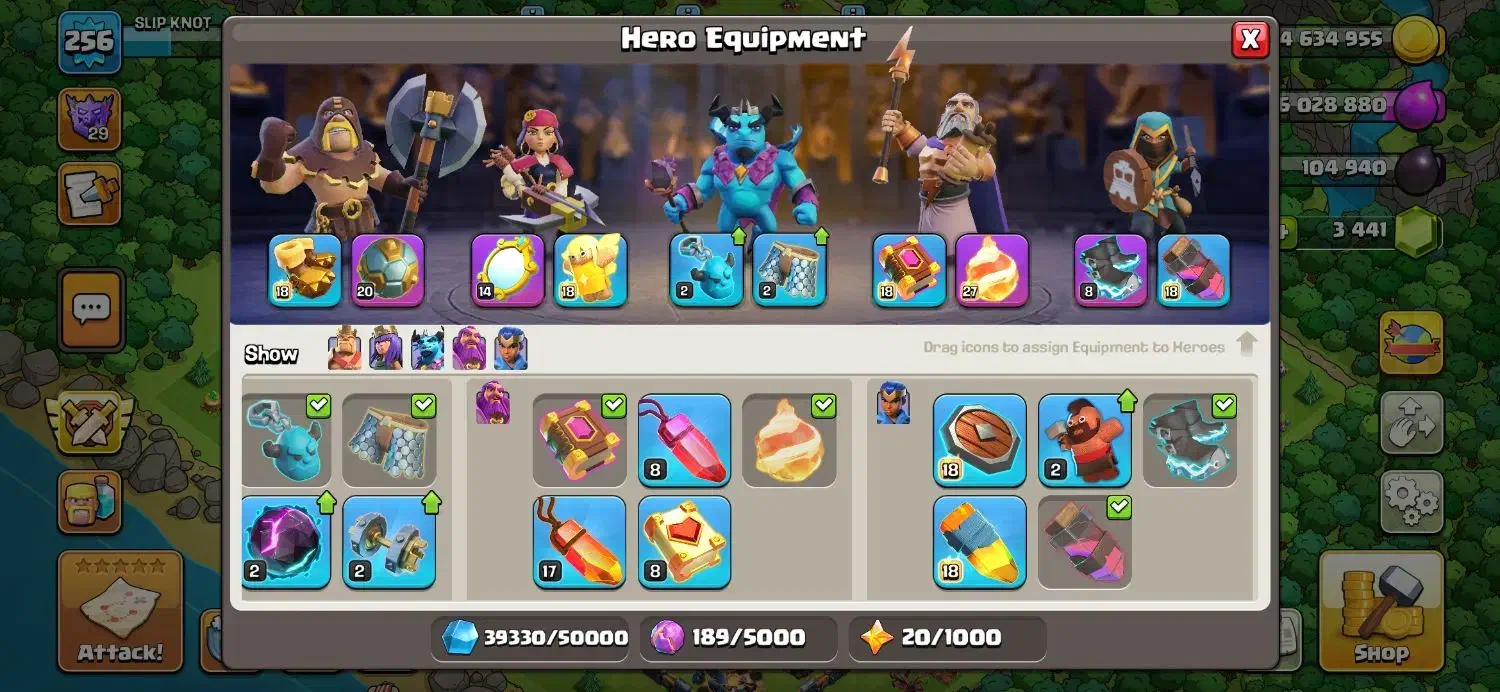Tap the Grand Warden's level 27 fireball
Viewport: 1500px width, 692px height.
click(992, 270)
